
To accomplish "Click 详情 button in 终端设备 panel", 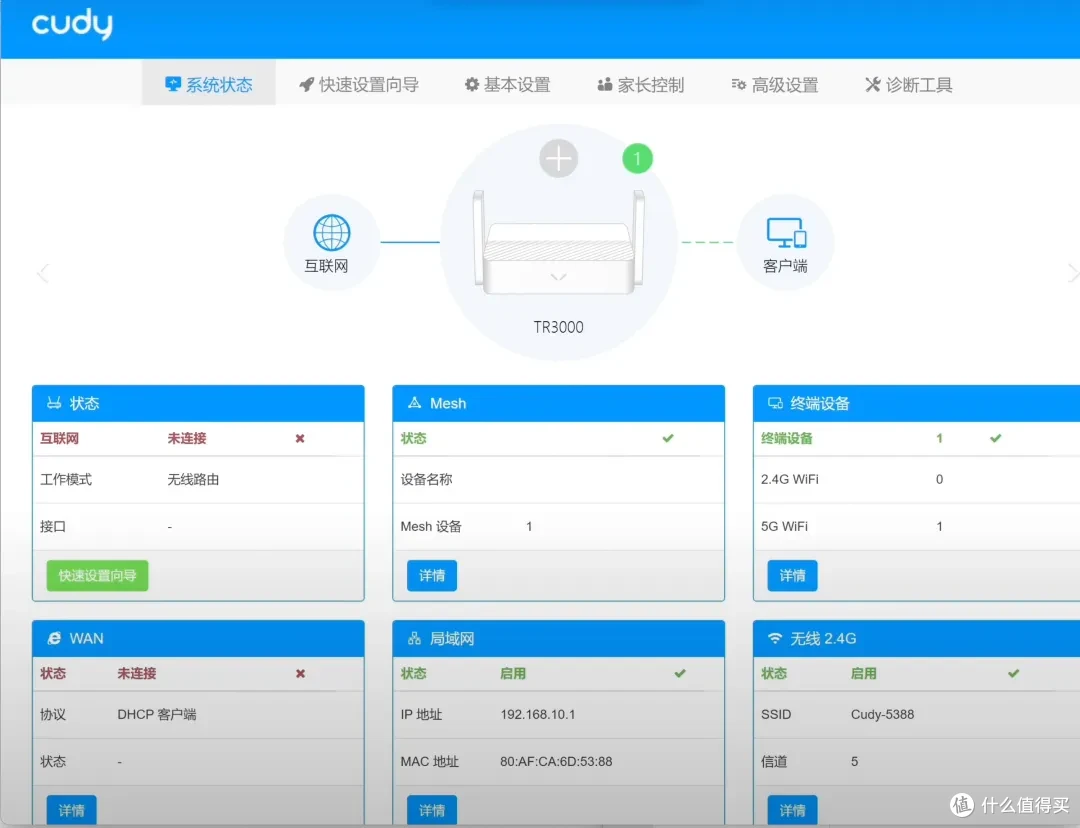I will tap(792, 575).
